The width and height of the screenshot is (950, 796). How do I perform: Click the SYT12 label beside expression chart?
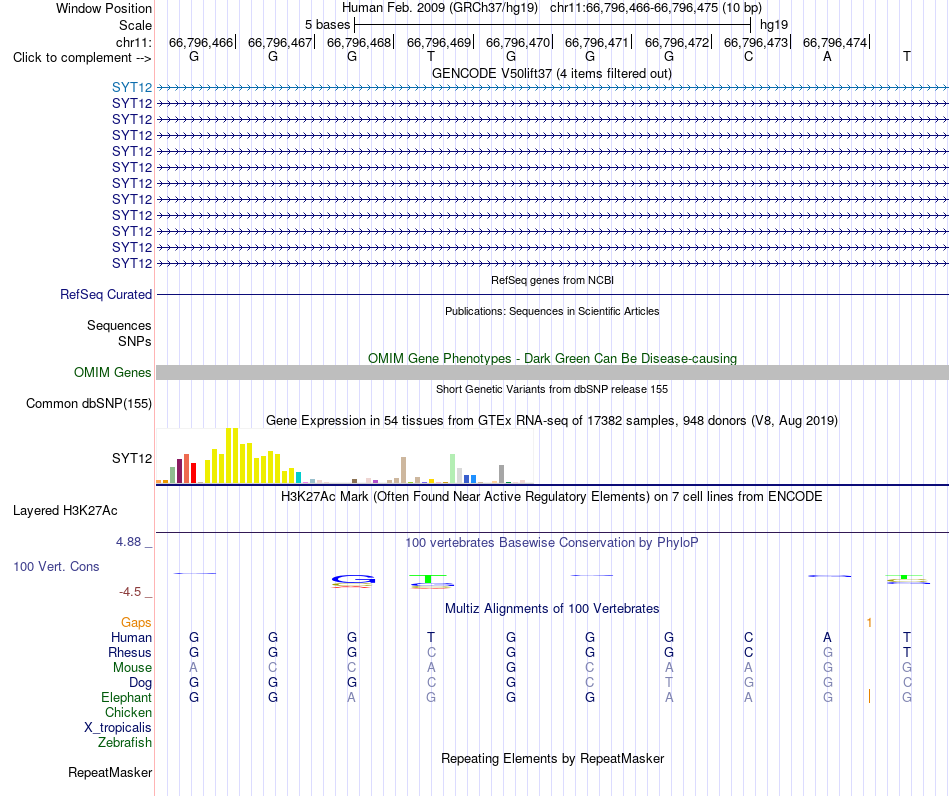(x=131, y=459)
